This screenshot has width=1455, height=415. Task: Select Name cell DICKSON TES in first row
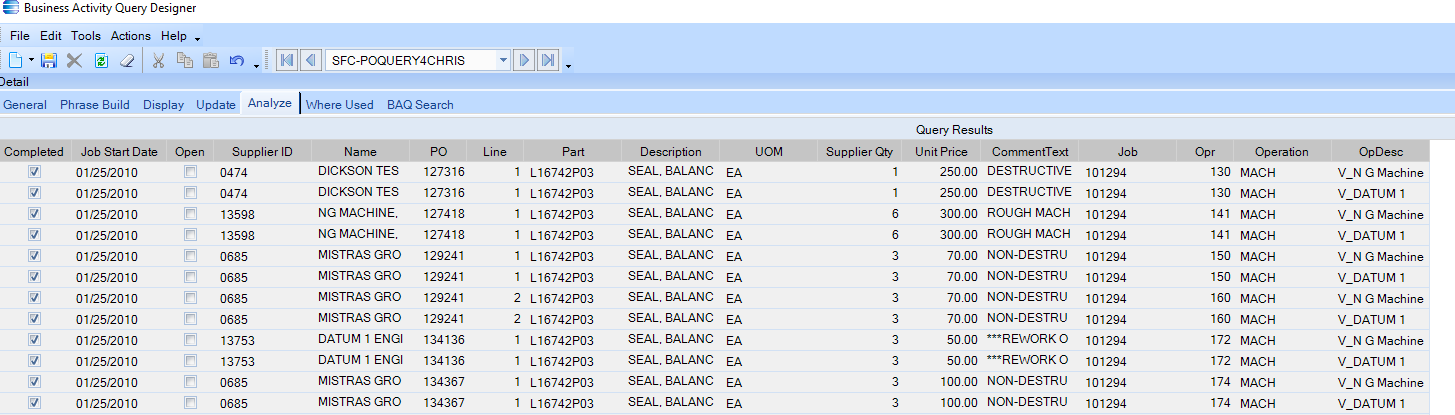pos(360,171)
